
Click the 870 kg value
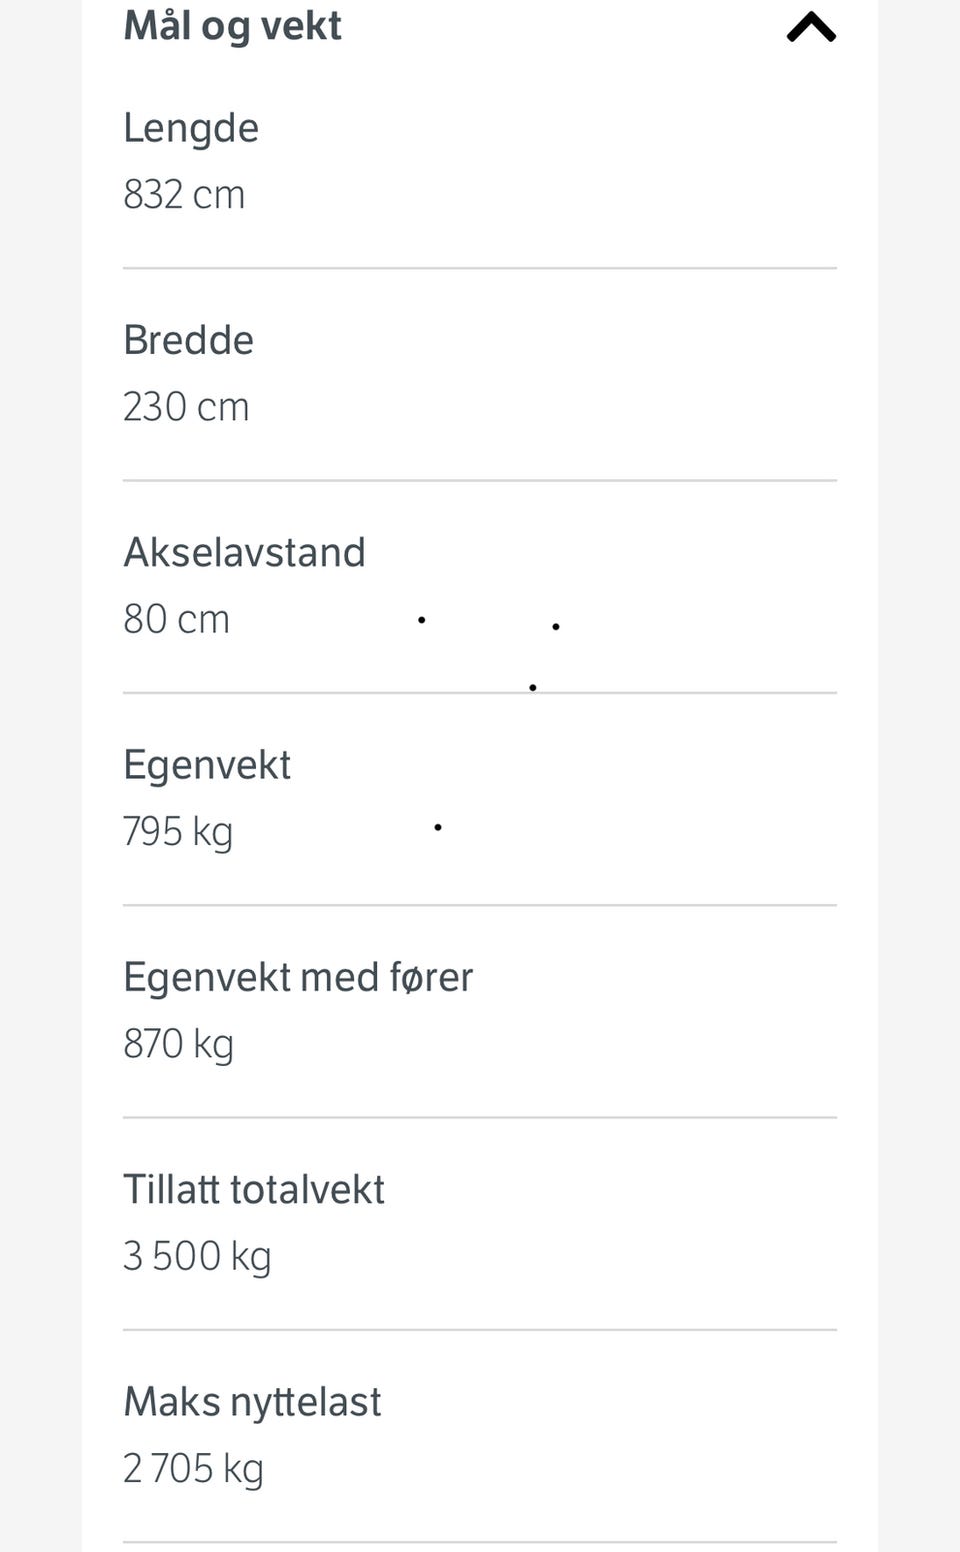coord(178,1043)
